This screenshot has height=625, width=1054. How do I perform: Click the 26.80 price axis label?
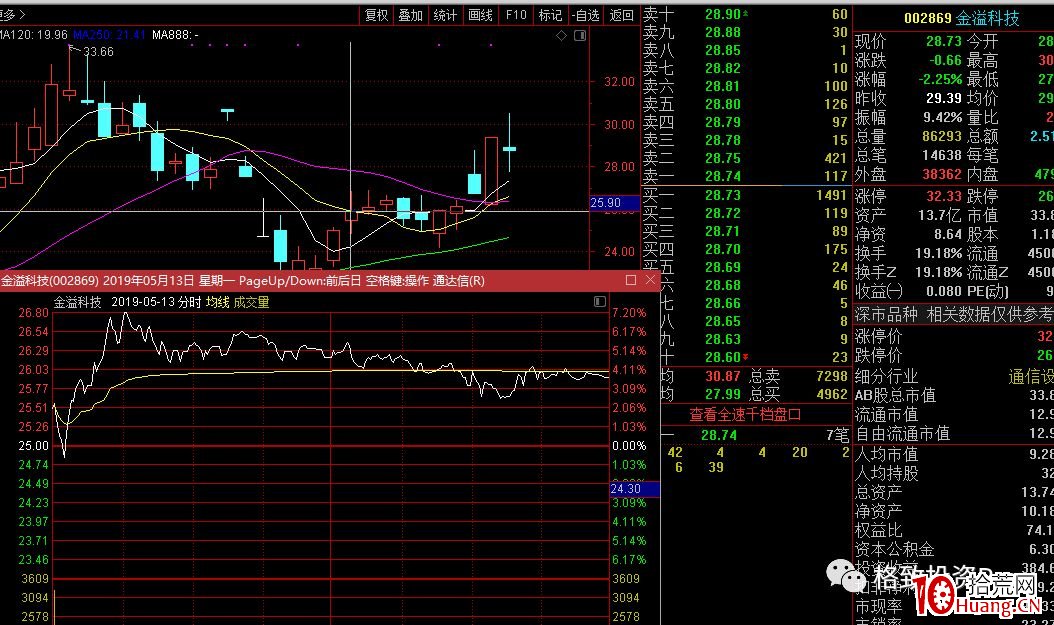pyautogui.click(x=34, y=312)
